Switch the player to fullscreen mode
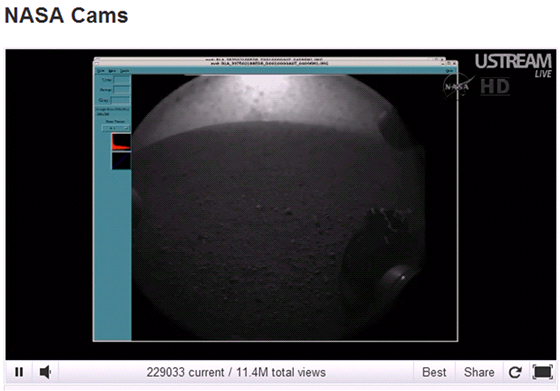 [542, 372]
